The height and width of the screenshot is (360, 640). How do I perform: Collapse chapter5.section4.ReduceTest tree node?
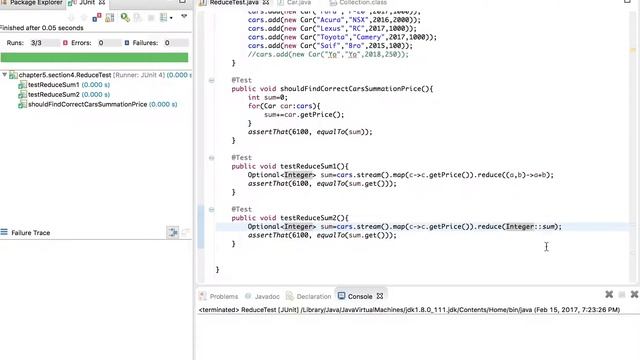click(4, 75)
